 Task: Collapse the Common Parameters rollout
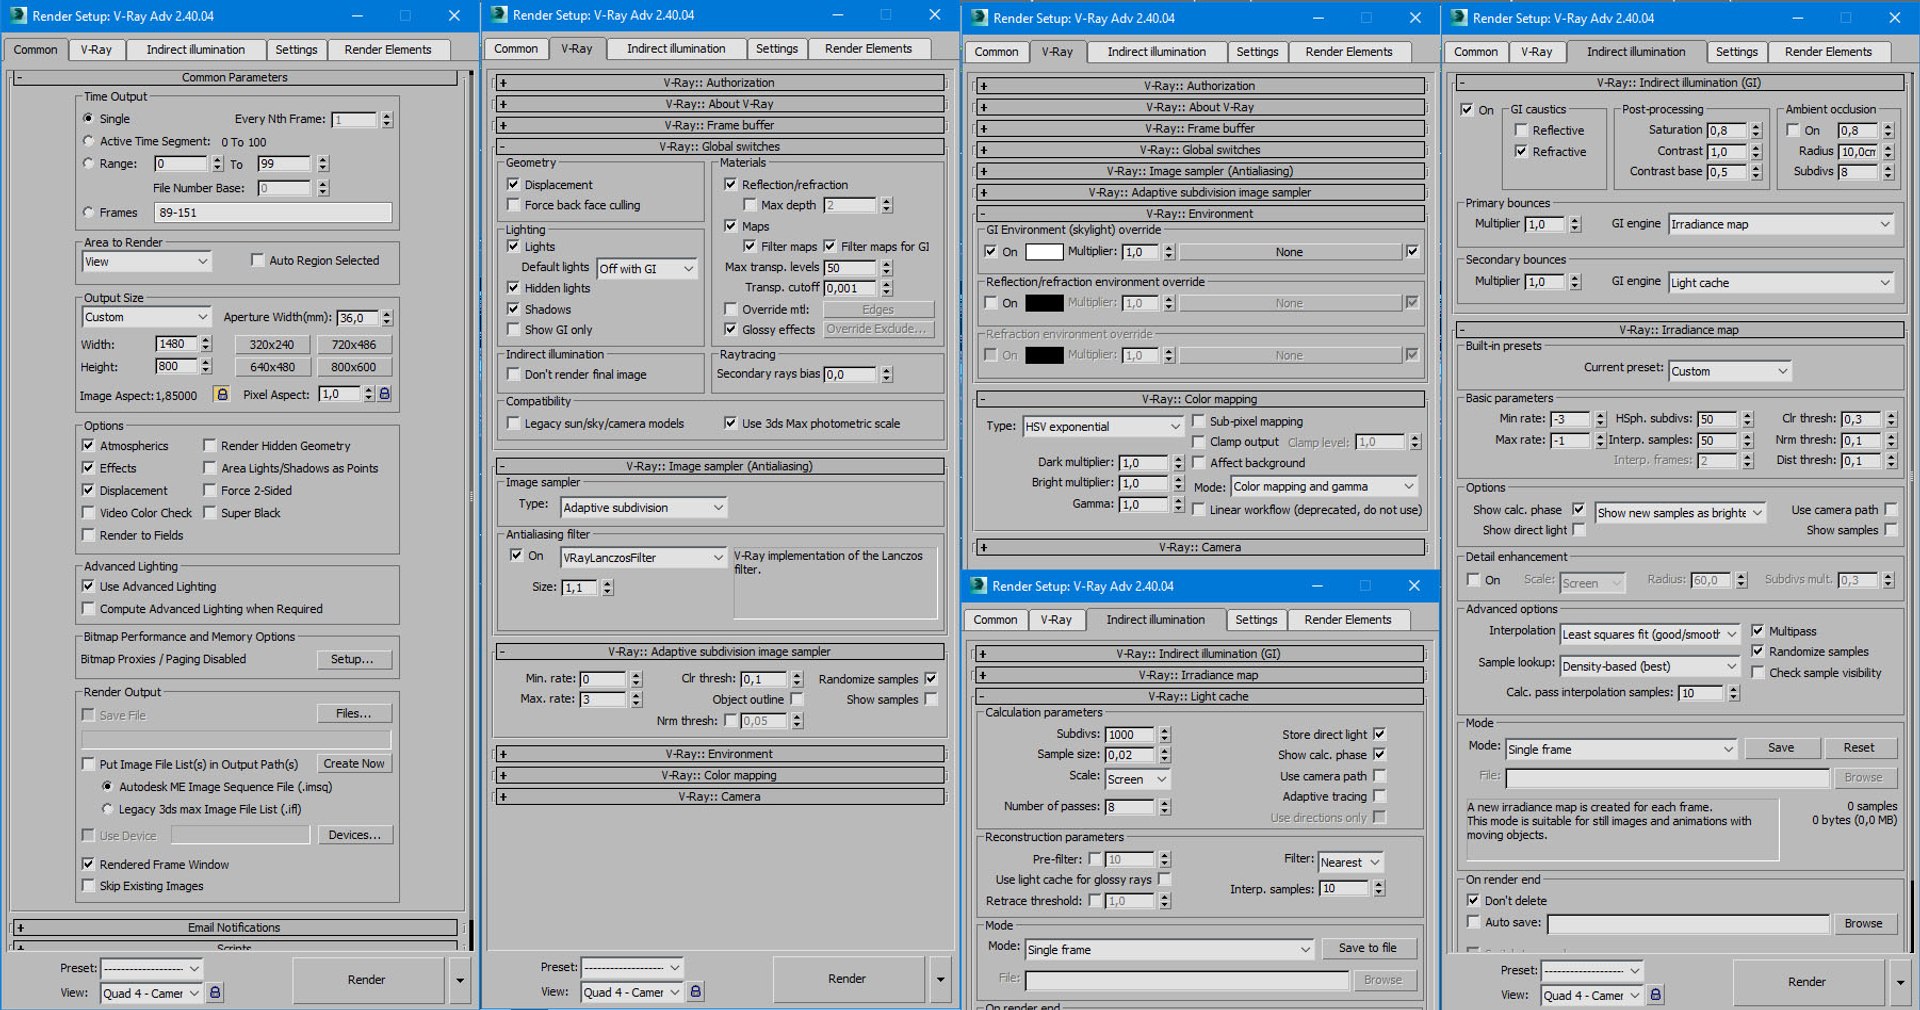(234, 77)
